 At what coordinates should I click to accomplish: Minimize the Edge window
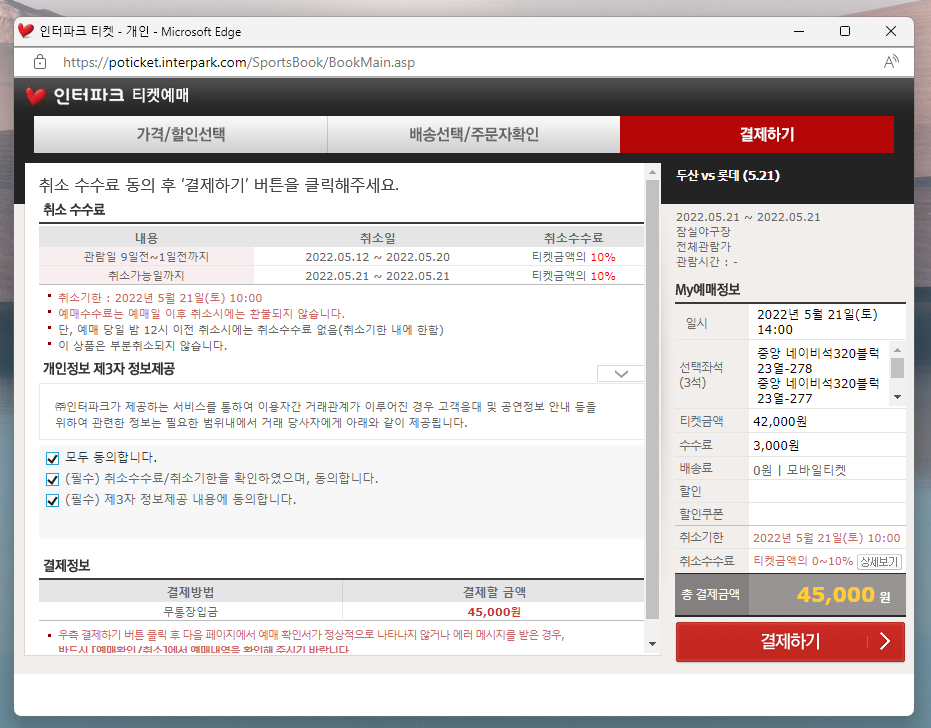[799, 31]
